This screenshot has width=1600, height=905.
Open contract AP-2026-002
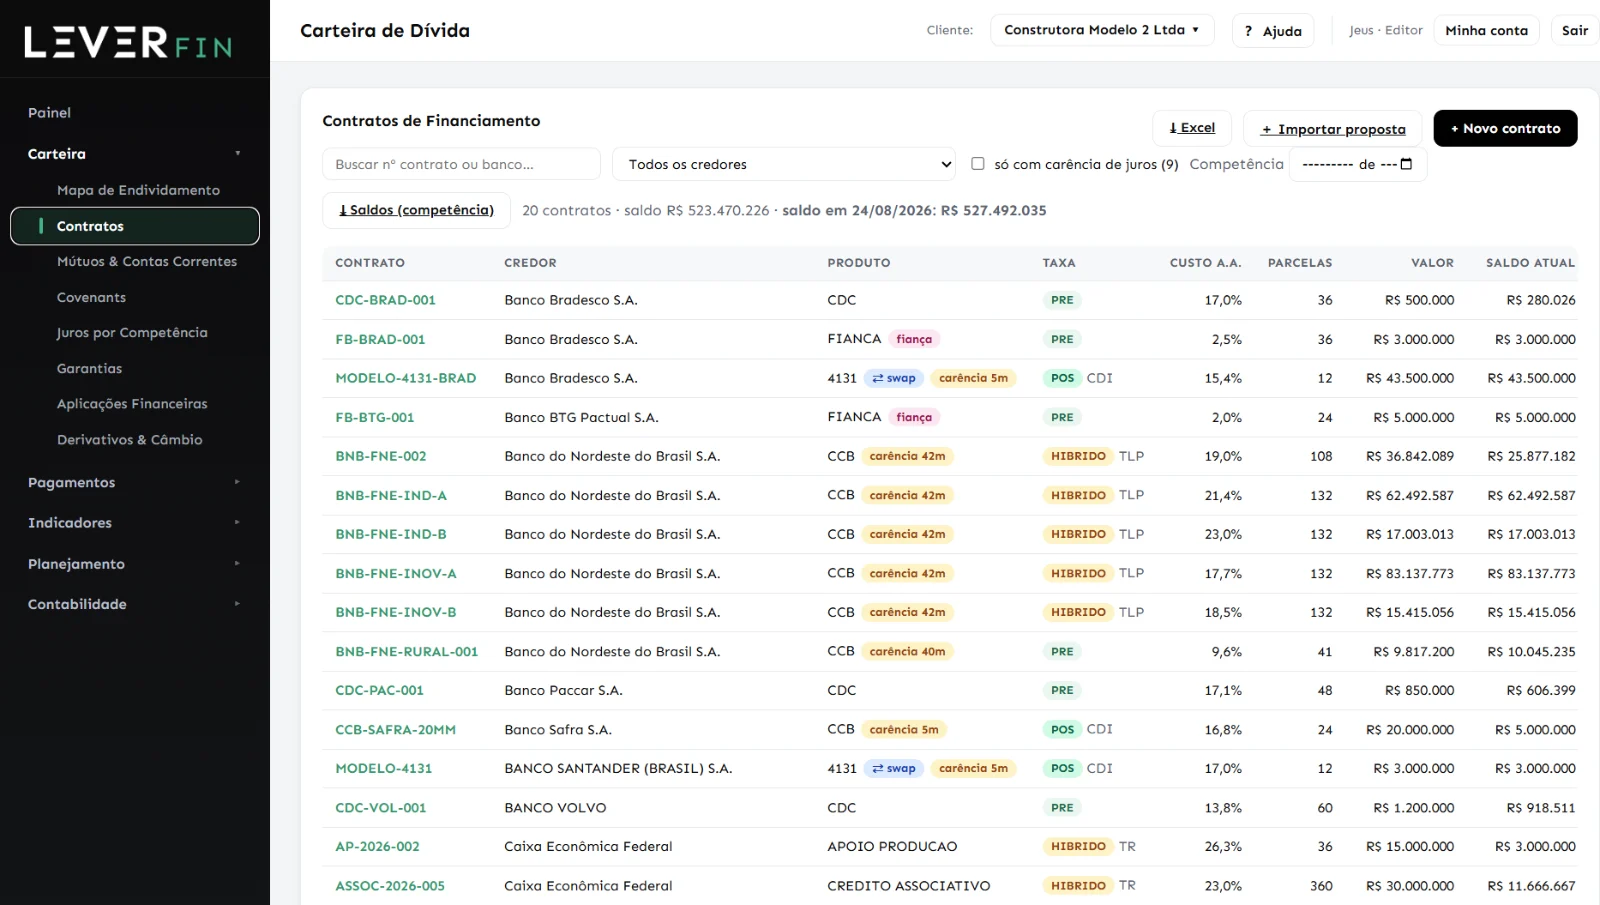click(x=377, y=846)
